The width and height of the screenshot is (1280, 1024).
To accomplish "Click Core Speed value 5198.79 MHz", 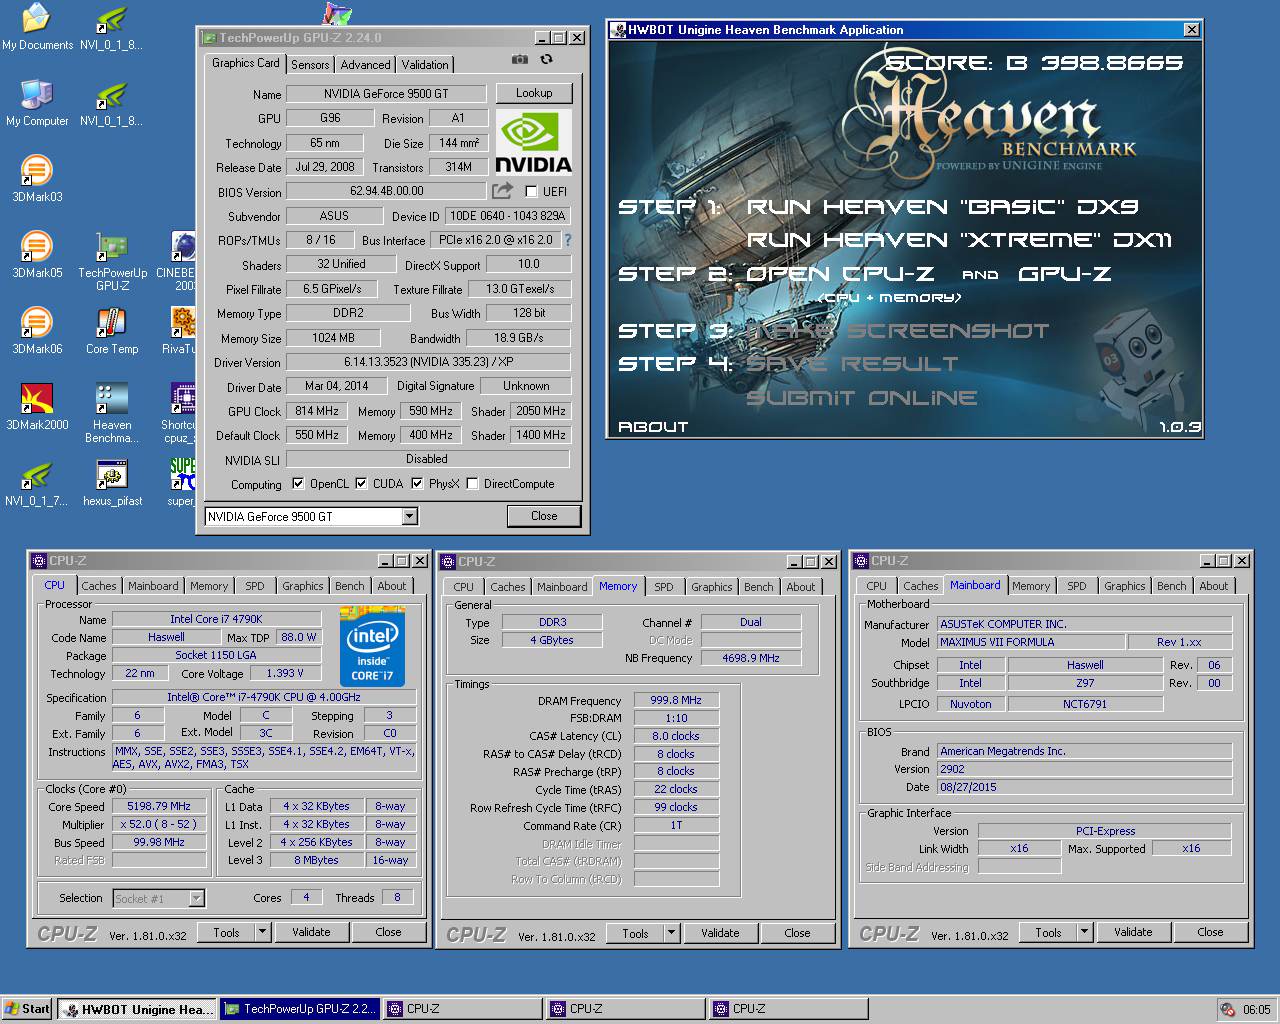I will point(159,806).
